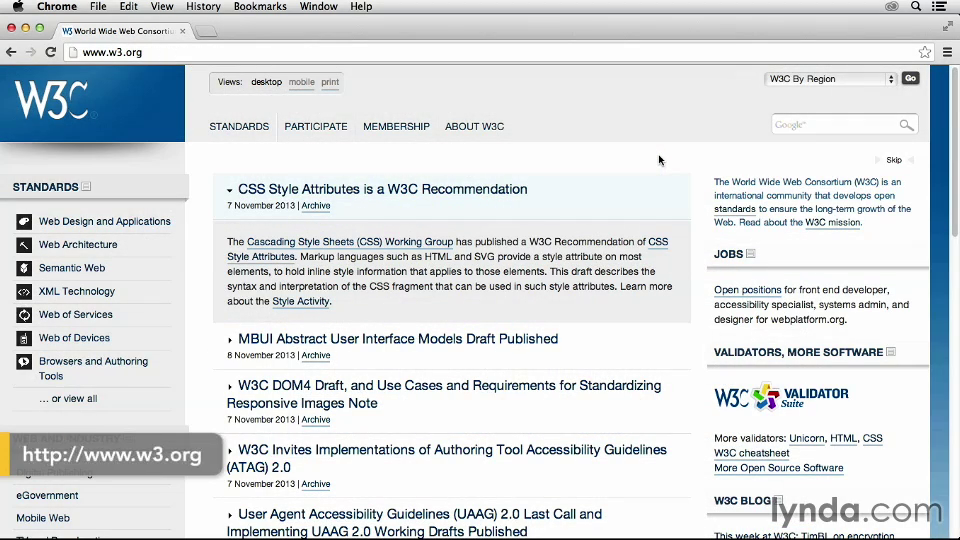Collapse the Validators, More Software section

coord(891,352)
